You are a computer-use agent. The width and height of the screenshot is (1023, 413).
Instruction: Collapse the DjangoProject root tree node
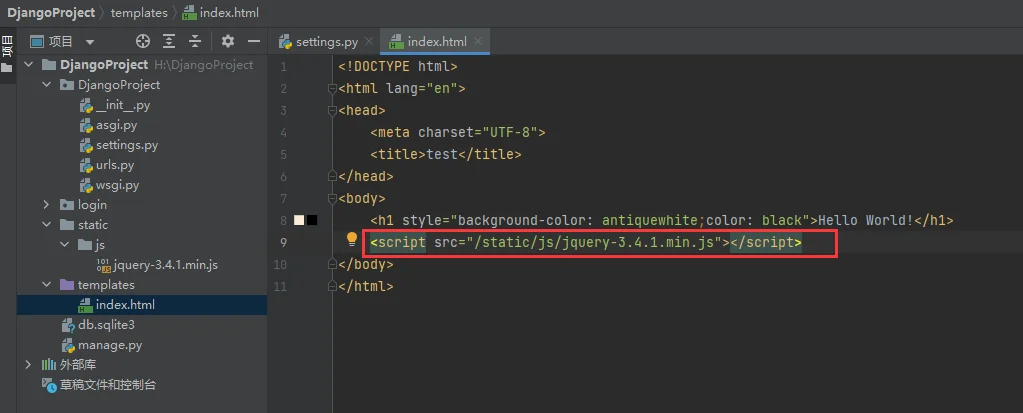point(28,65)
